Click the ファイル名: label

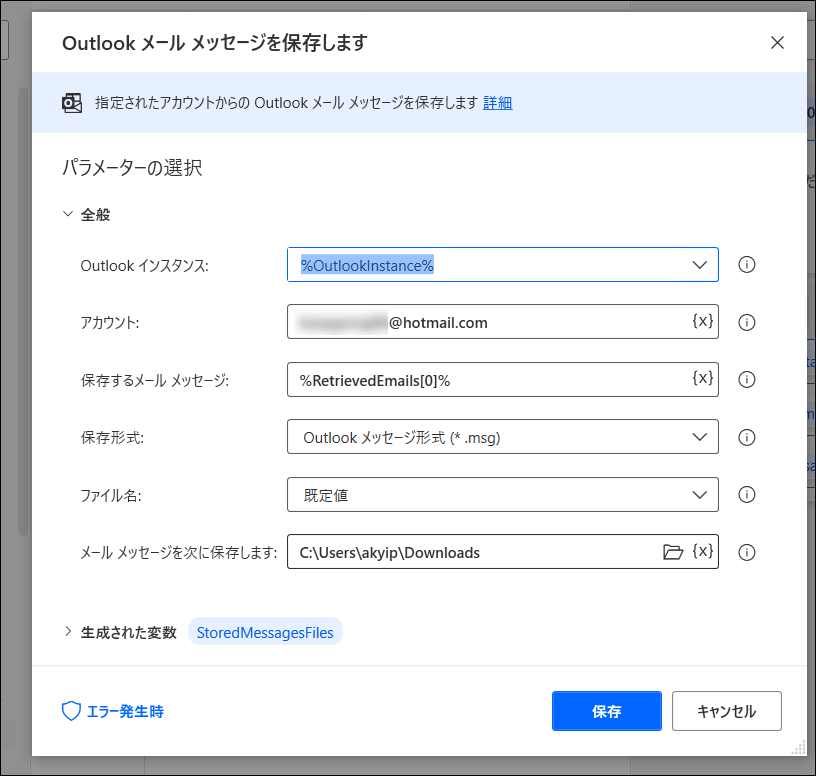(111, 495)
